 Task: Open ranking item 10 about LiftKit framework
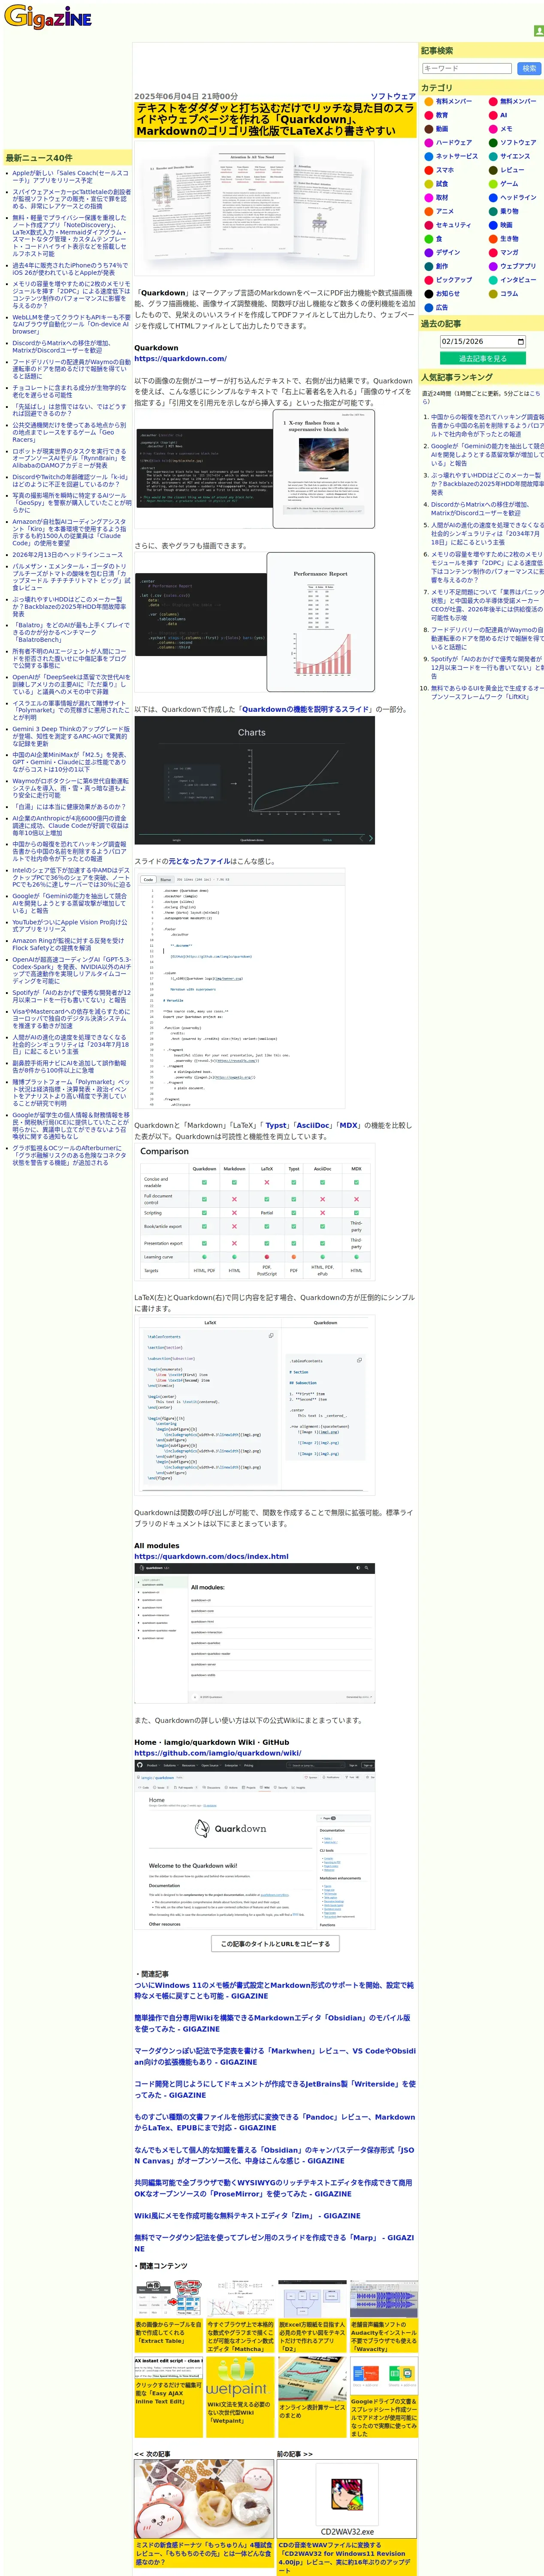pos(487,693)
